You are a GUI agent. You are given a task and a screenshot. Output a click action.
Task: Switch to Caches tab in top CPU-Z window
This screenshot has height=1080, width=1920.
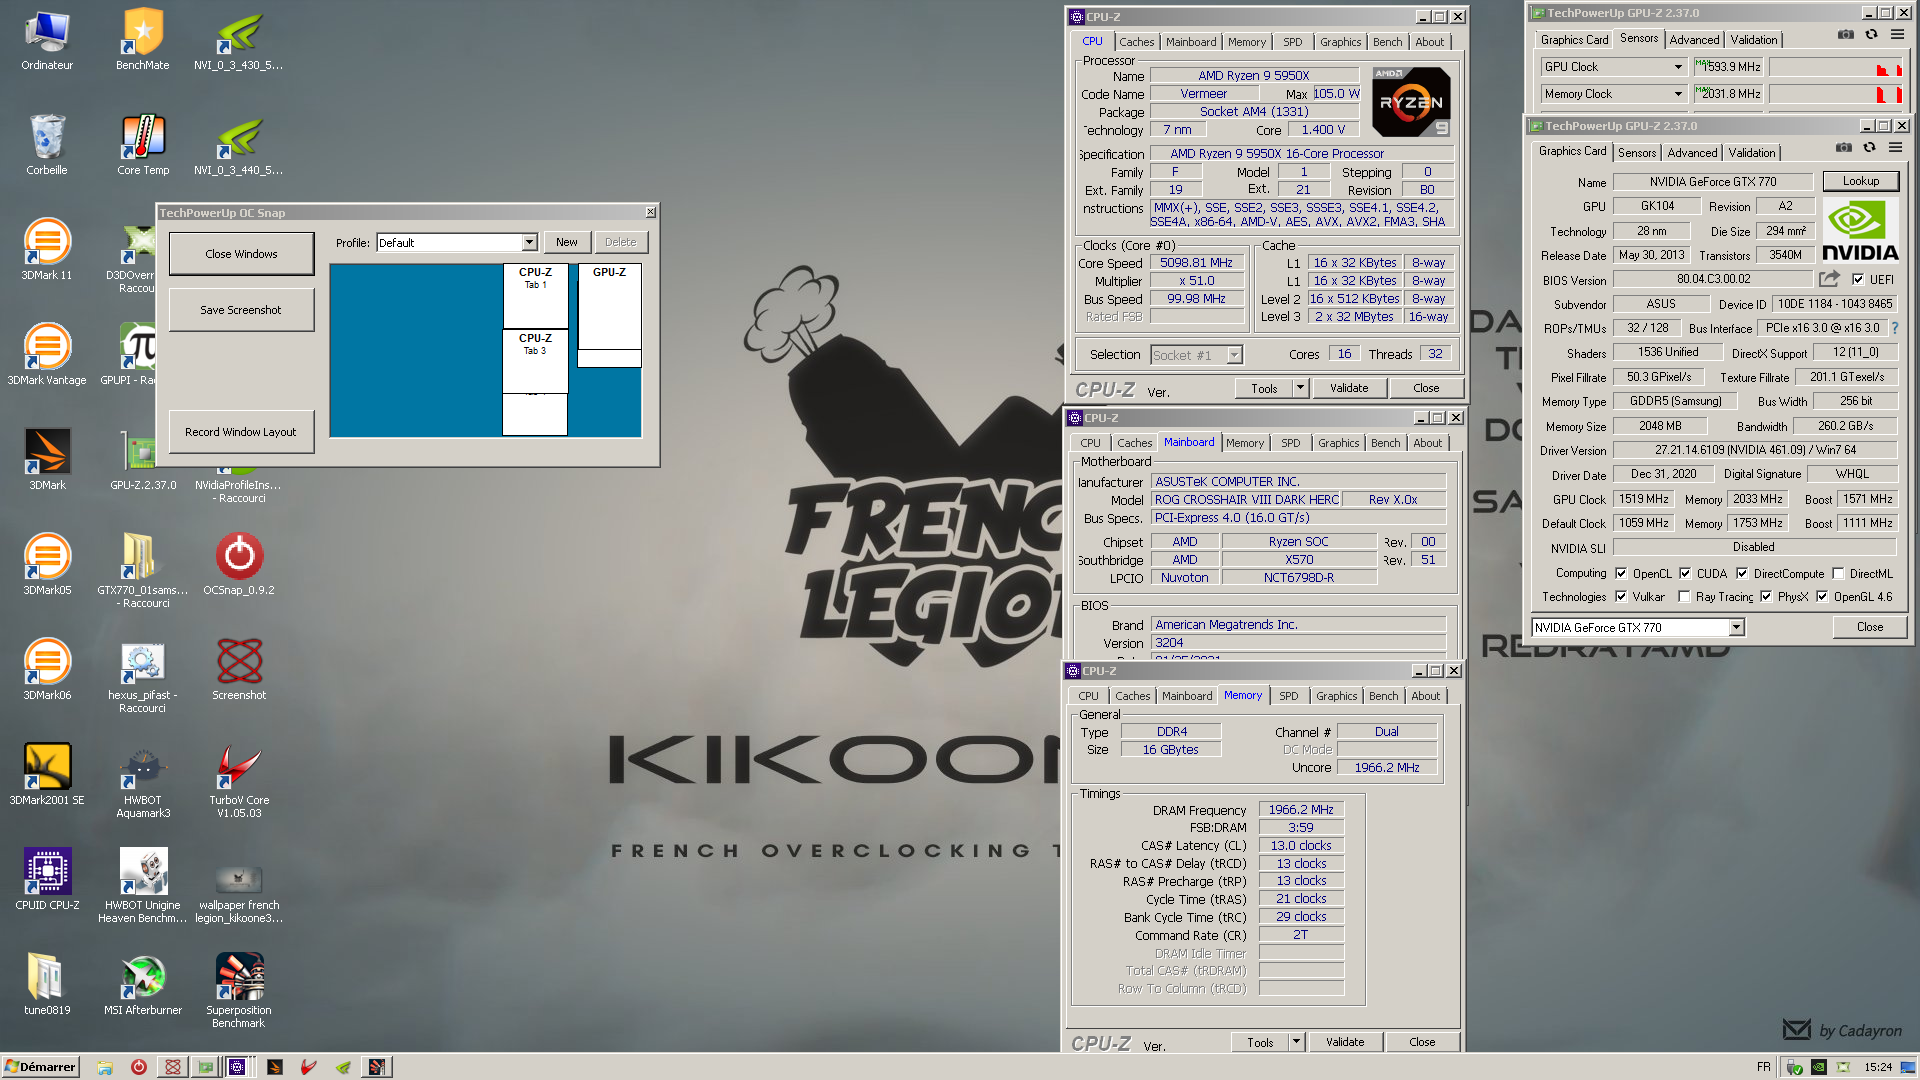(x=1136, y=42)
